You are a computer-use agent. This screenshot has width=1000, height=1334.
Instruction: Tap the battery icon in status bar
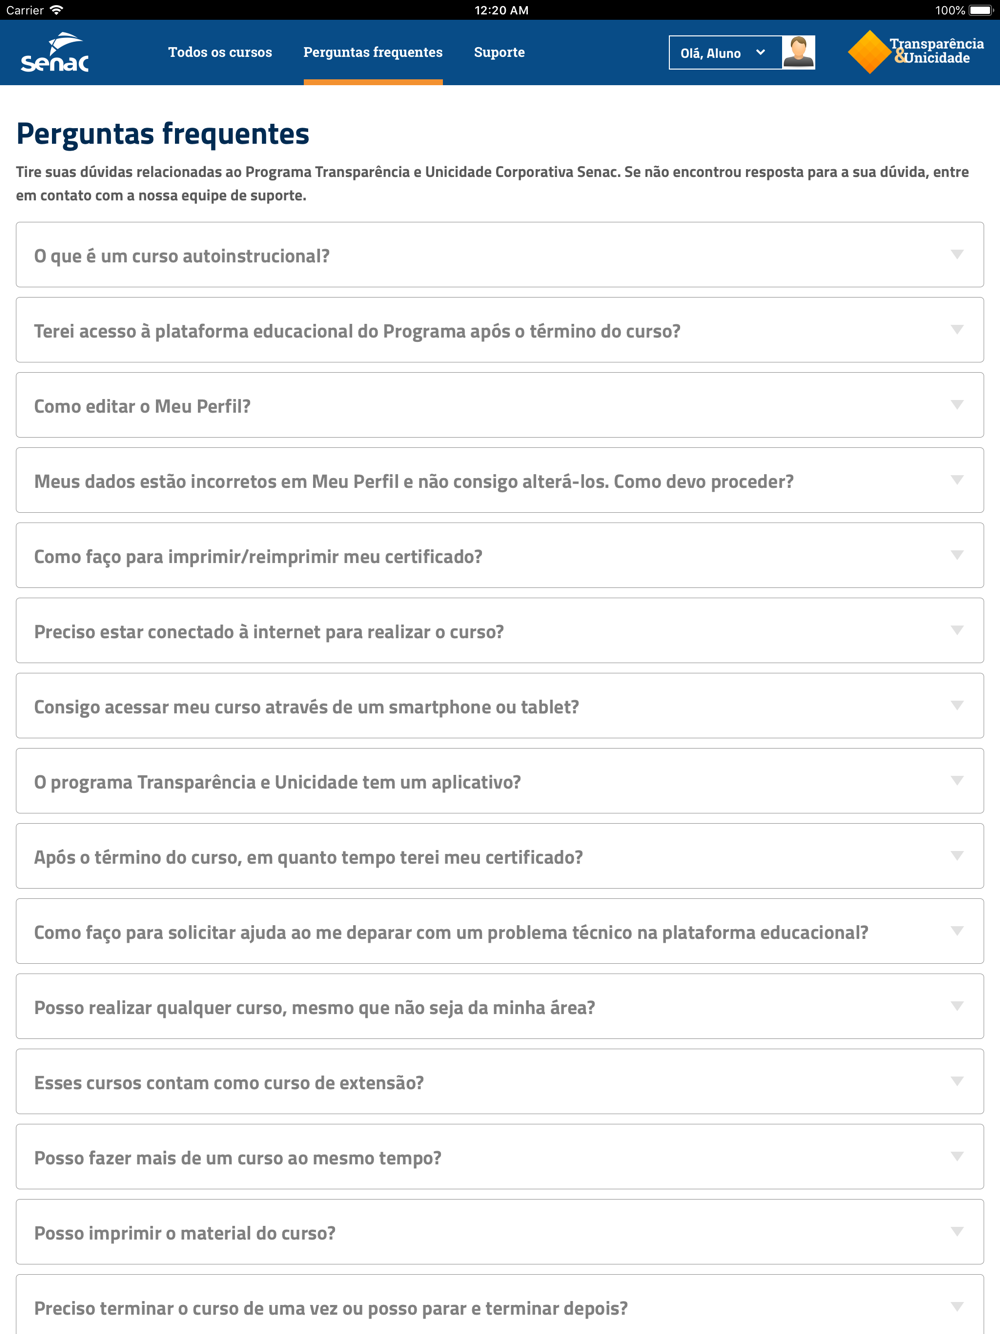[x=980, y=10]
